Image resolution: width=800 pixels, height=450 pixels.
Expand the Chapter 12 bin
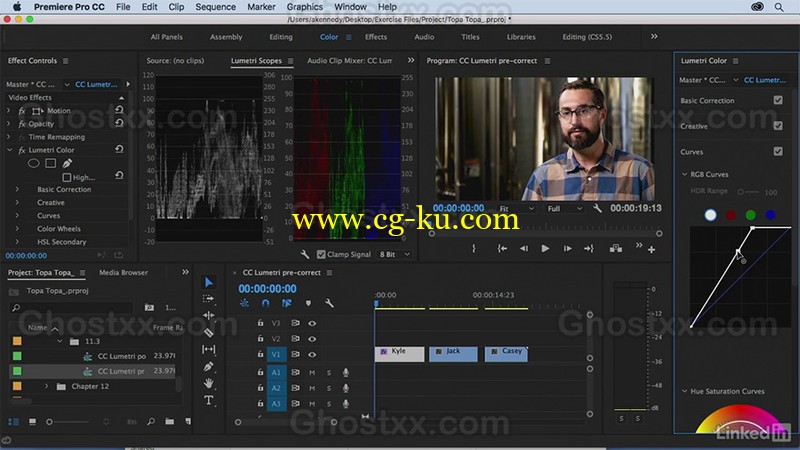(46, 386)
